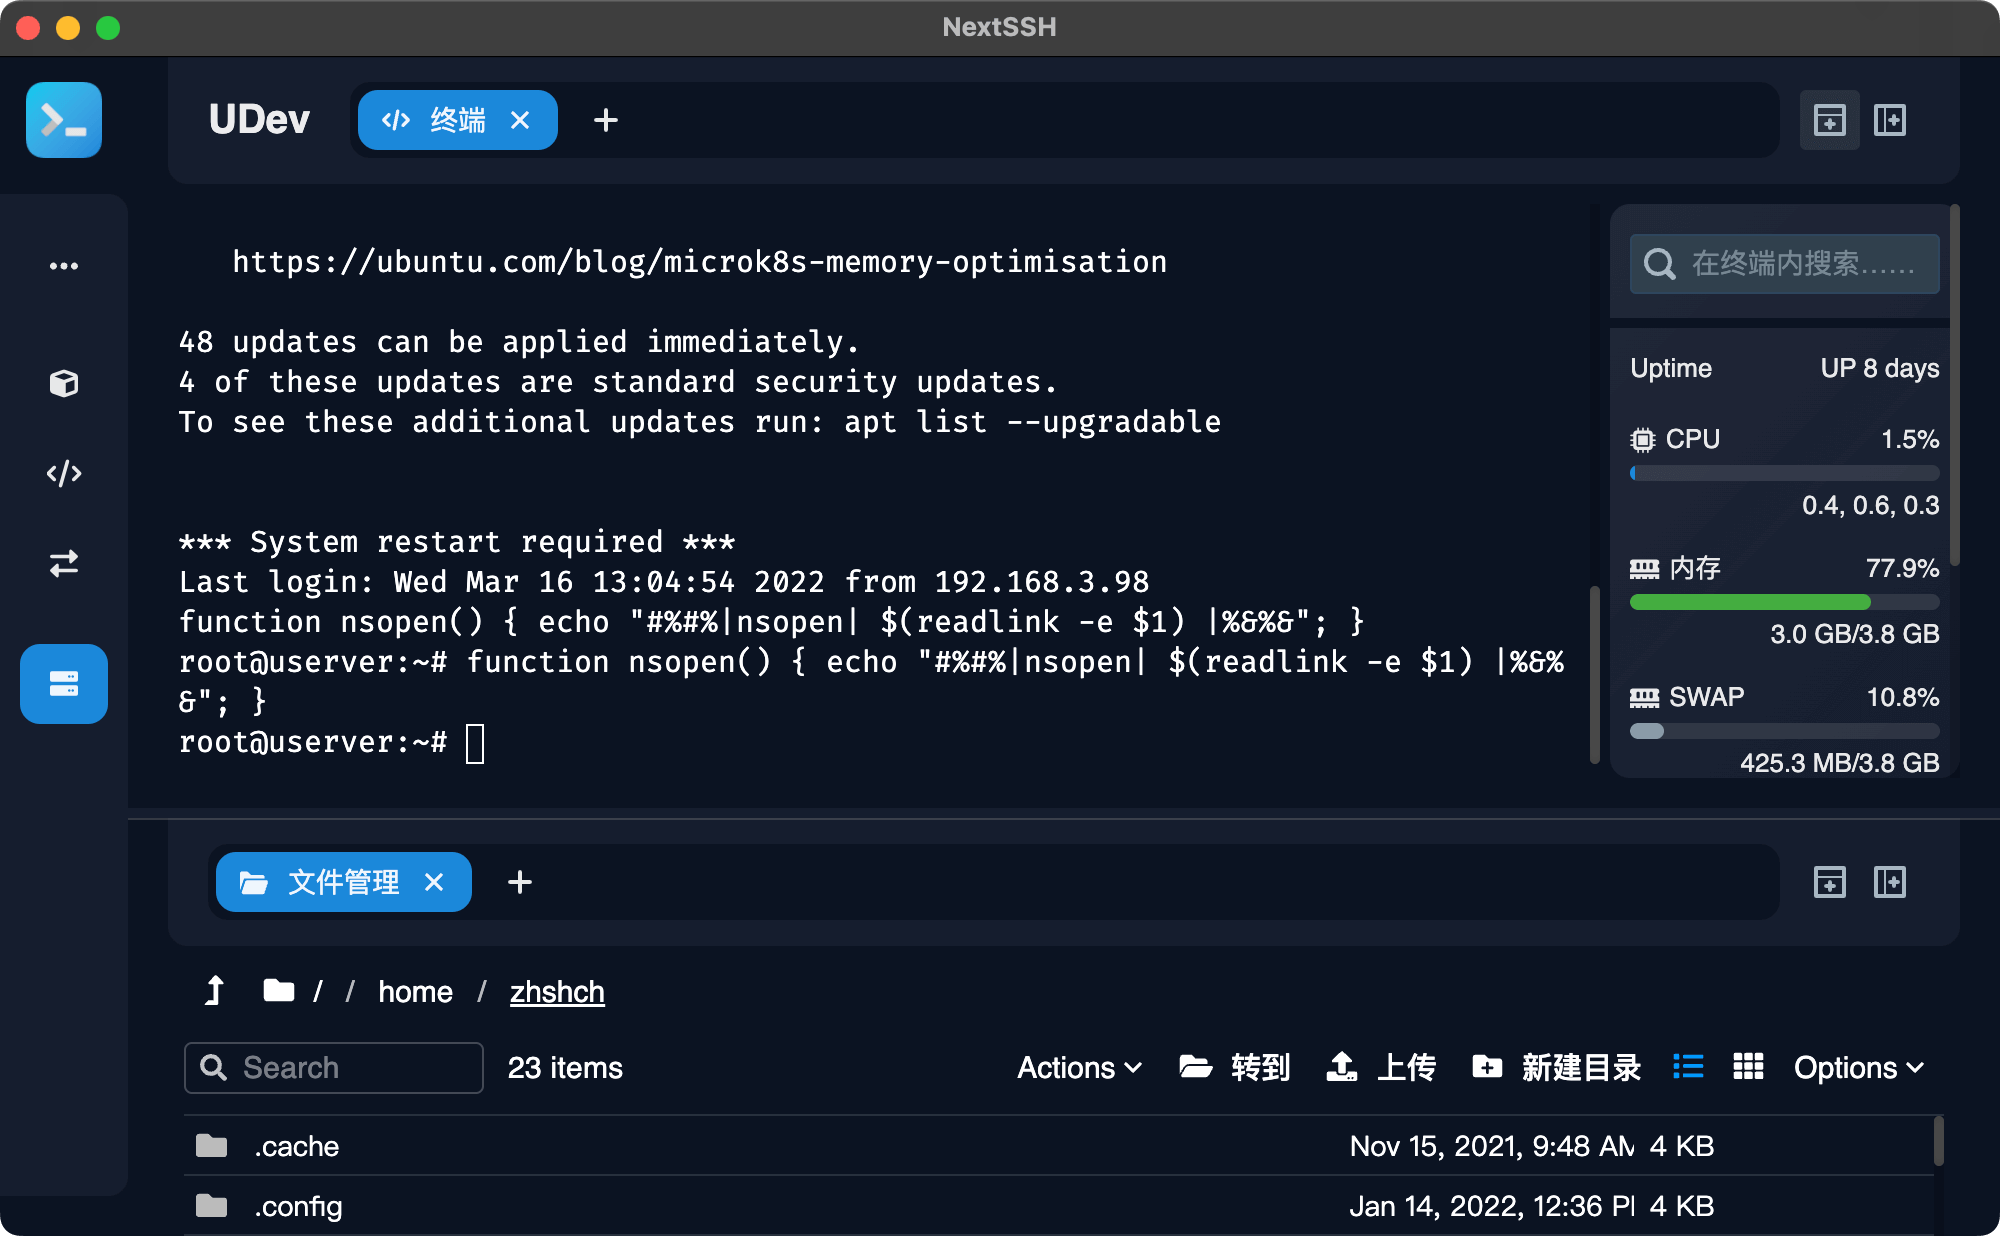Click the CPU usage progress bar
Viewport: 2000px width, 1236px height.
[x=1785, y=473]
